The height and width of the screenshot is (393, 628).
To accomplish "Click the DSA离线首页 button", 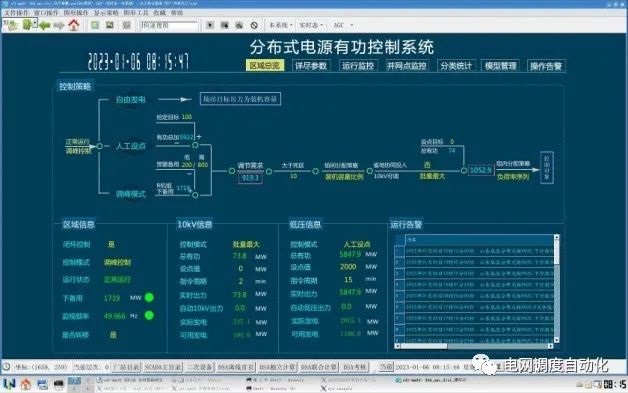I will pyautogui.click(x=236, y=367).
